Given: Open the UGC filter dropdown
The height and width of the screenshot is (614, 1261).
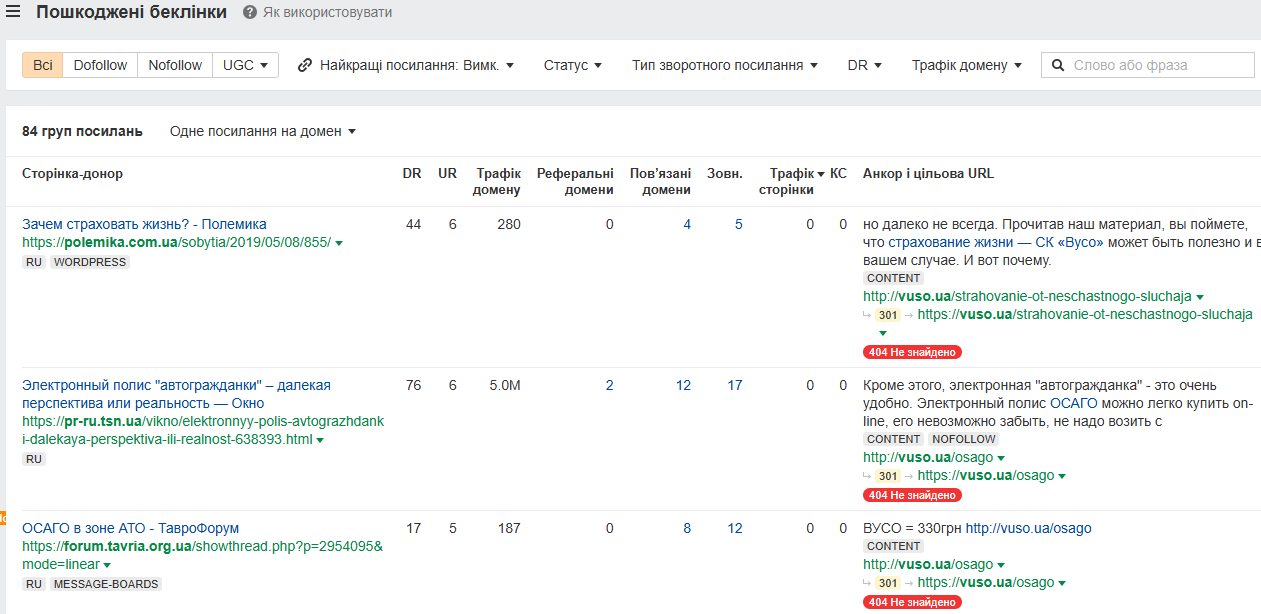Looking at the screenshot, I should click(245, 65).
